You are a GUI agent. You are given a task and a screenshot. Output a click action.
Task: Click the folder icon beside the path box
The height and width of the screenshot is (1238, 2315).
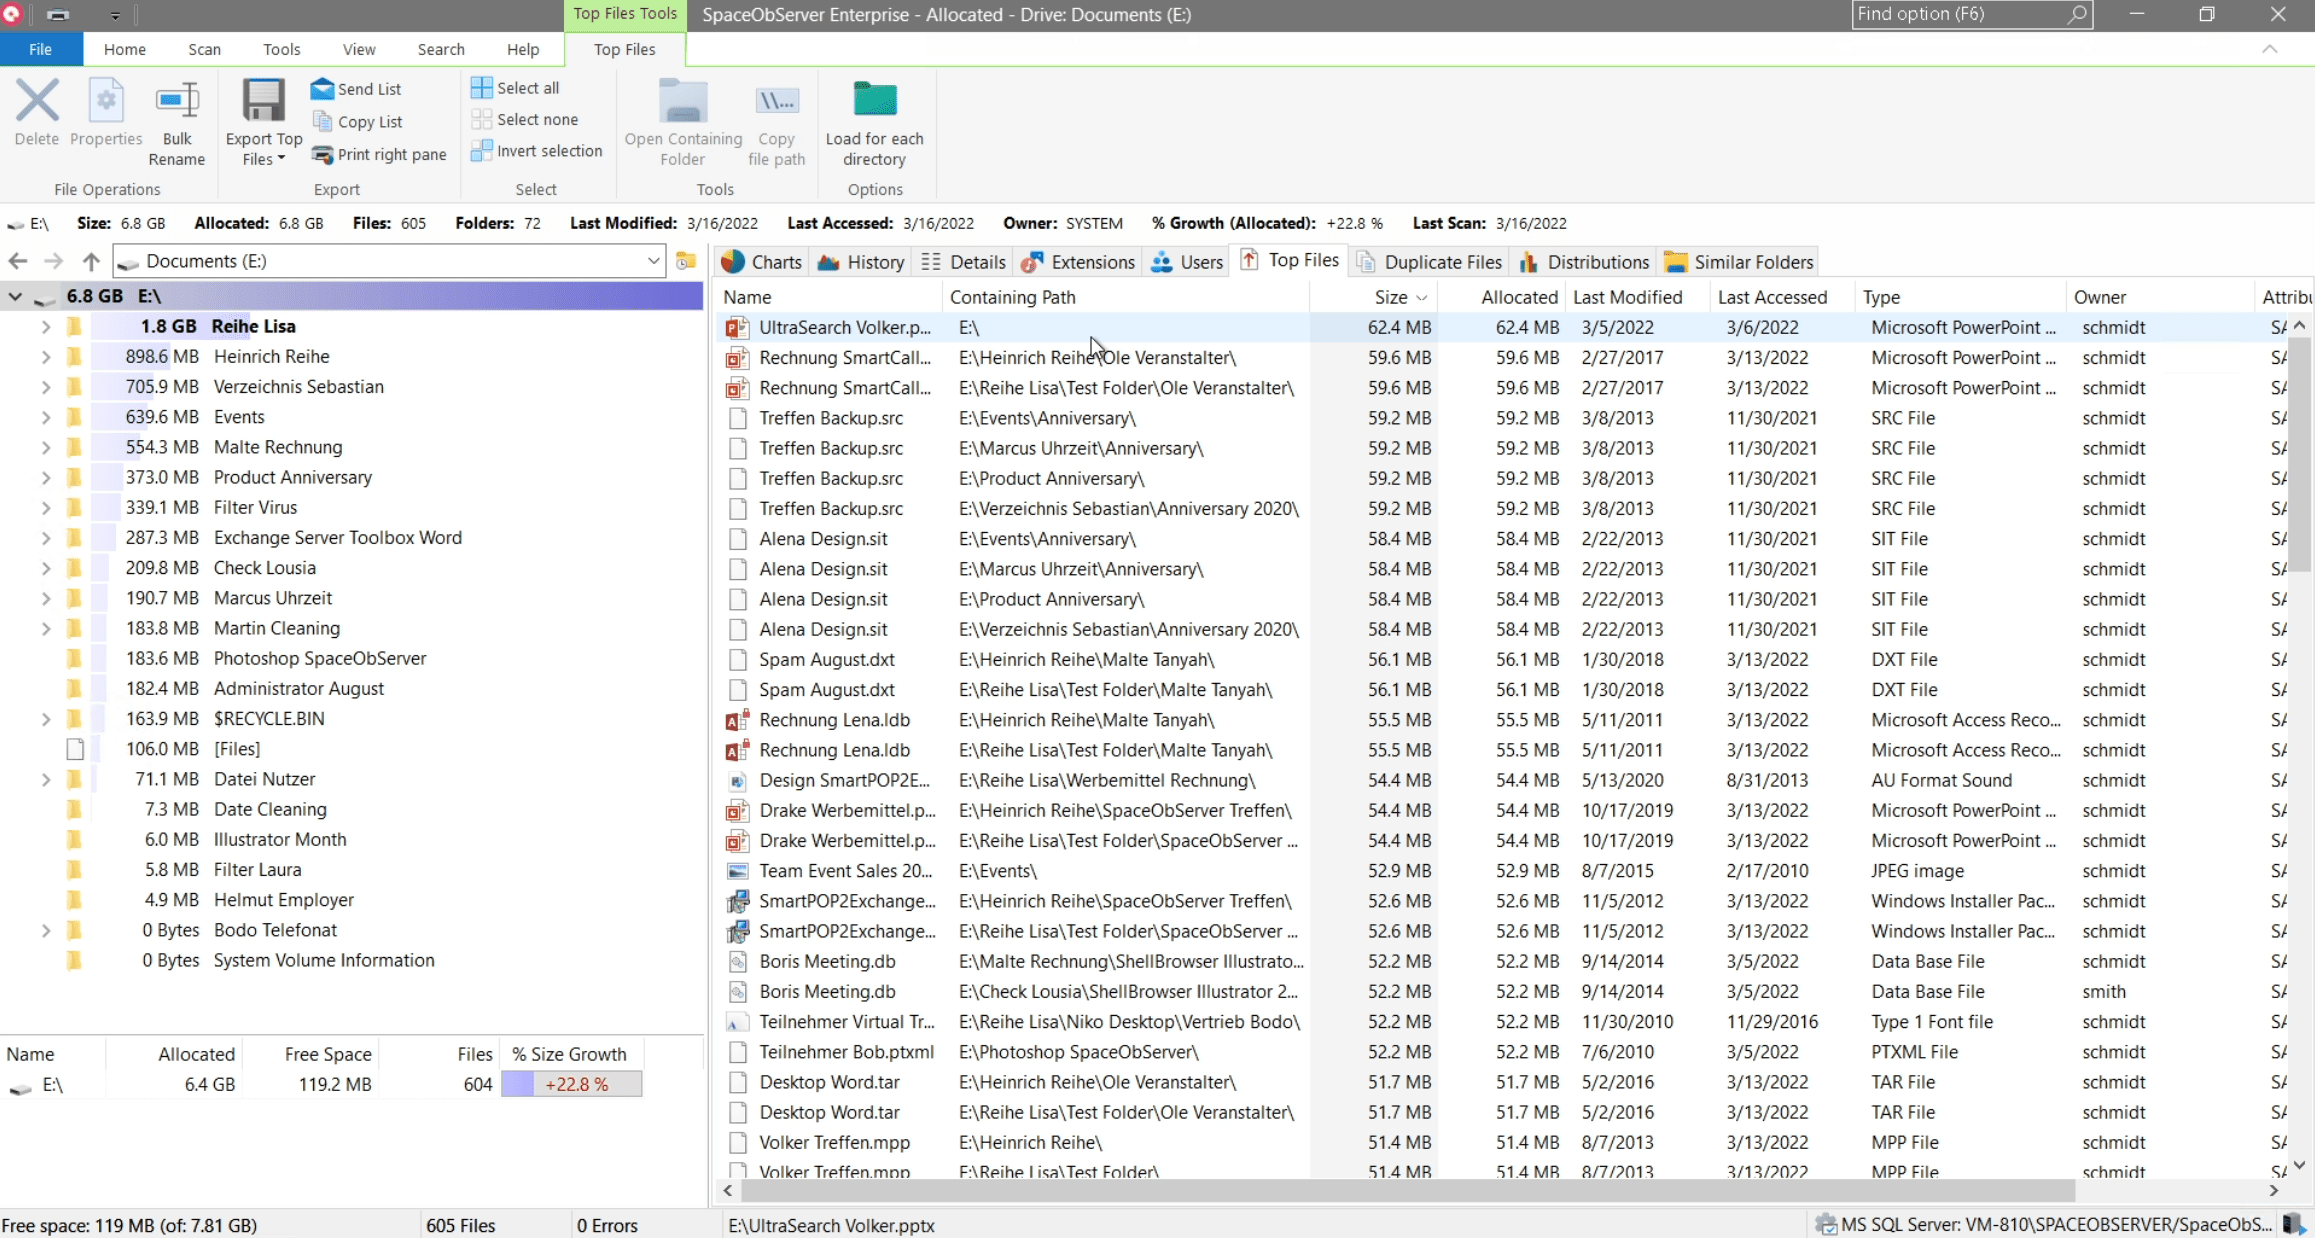tap(686, 261)
